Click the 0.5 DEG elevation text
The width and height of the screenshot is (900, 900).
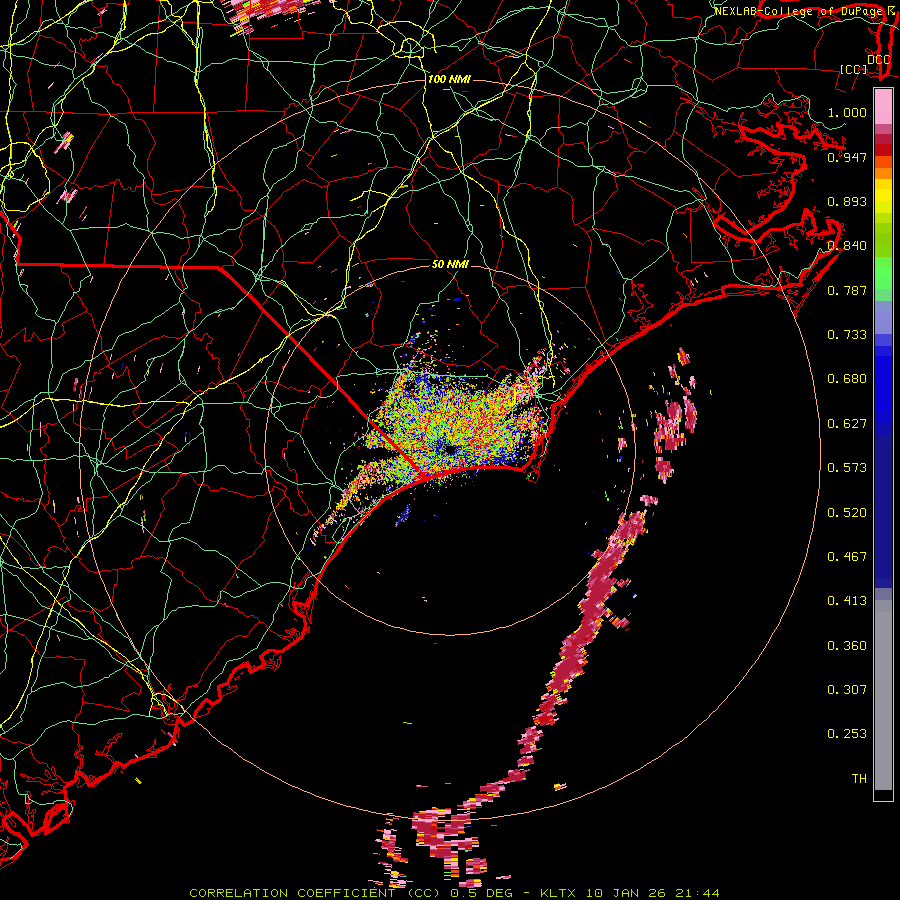point(481,893)
